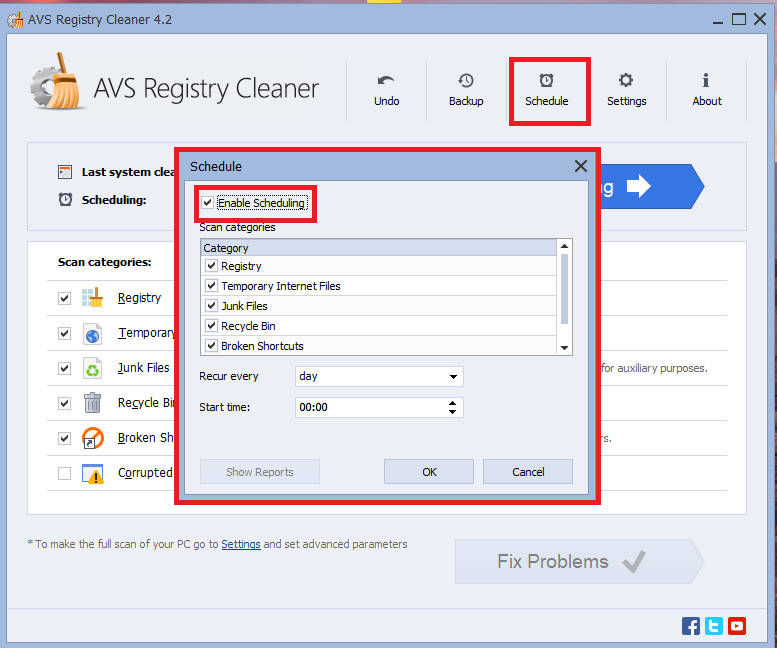This screenshot has width=777, height=648.
Task: Click the Registry label in main window
Action: 139,298
